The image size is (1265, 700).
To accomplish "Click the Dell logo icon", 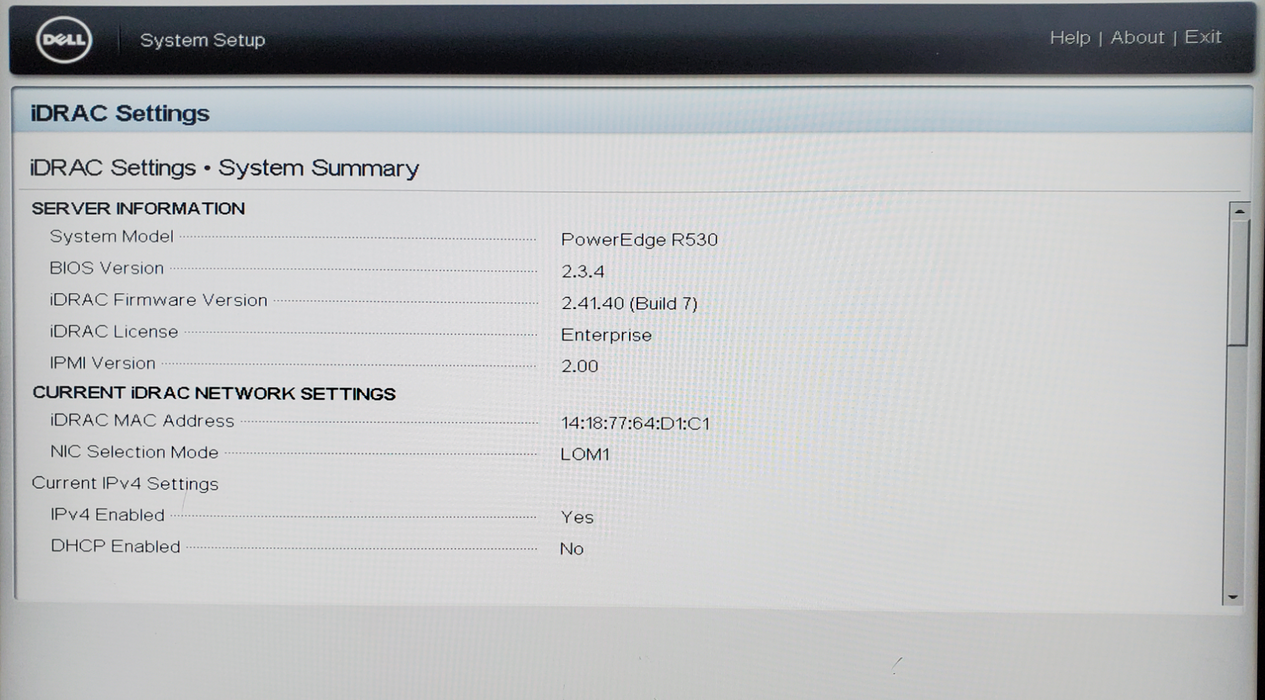I will click(64, 41).
